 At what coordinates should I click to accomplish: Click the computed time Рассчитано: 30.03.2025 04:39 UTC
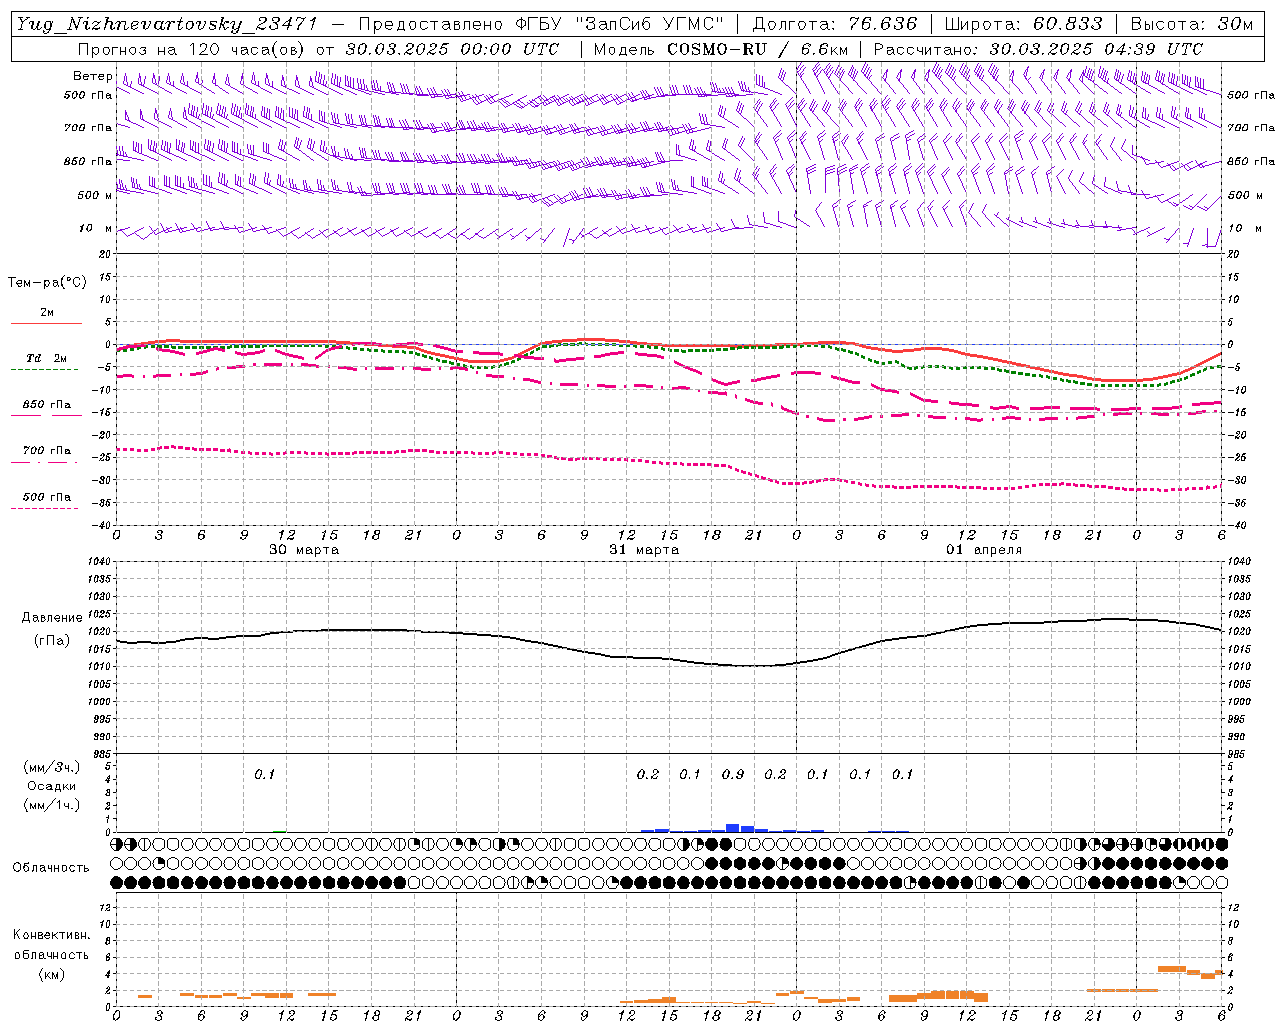coord(1038,49)
